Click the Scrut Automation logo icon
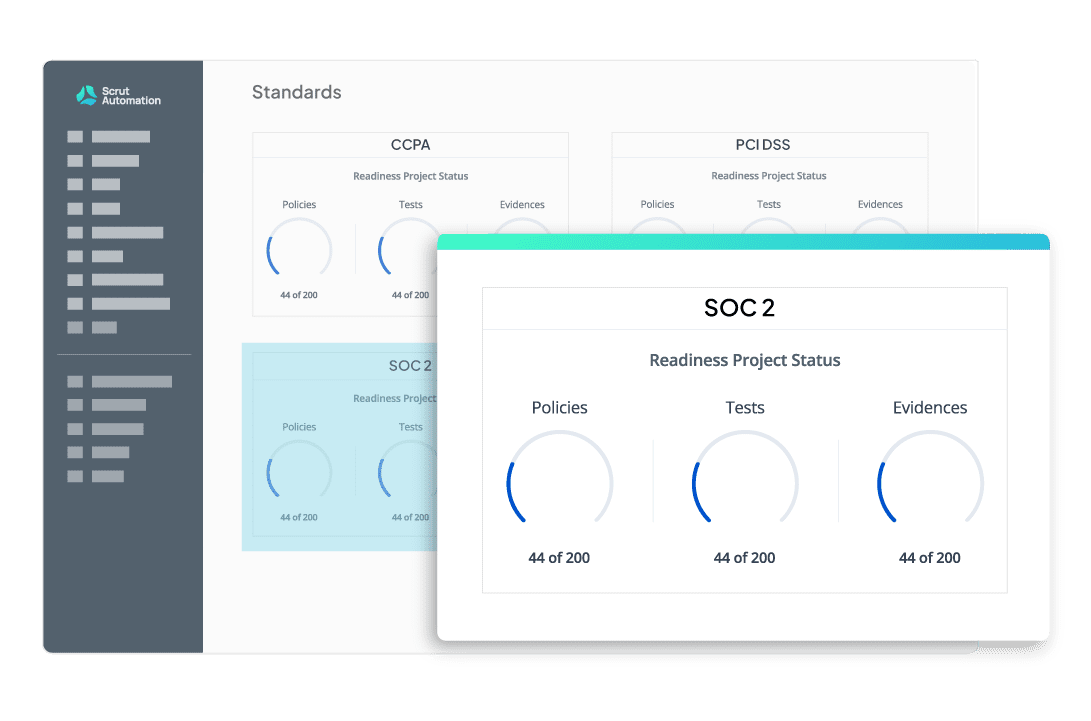 [x=86, y=95]
